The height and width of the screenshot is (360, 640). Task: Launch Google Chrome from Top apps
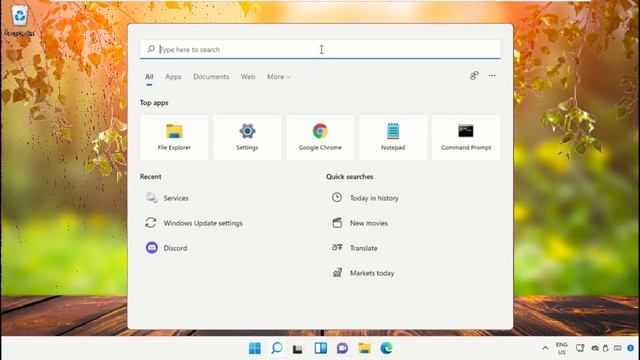pos(320,138)
